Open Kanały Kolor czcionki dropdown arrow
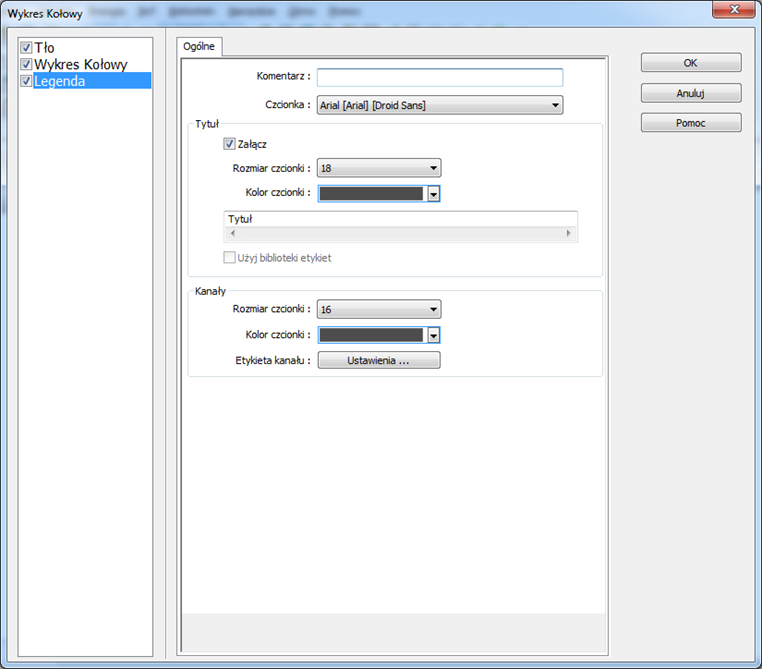 (x=433, y=335)
